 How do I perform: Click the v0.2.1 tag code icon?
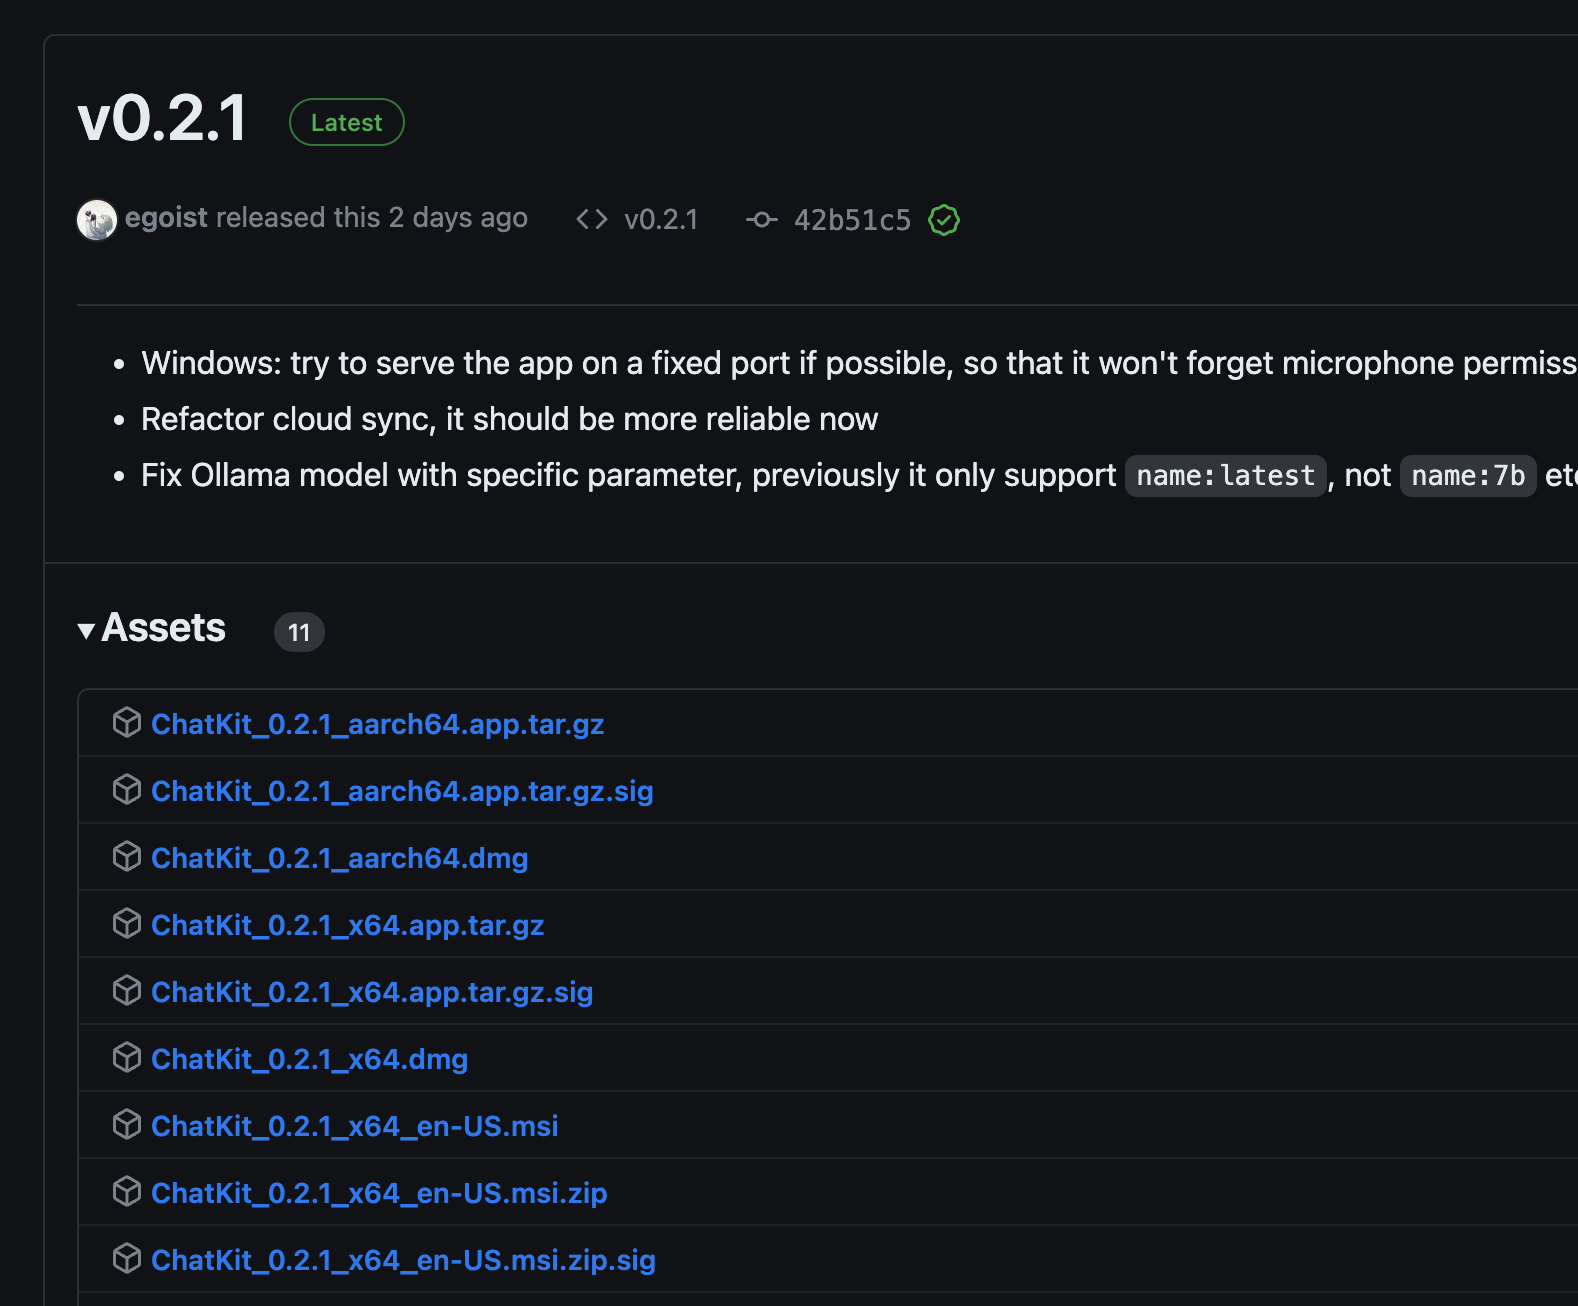point(592,219)
